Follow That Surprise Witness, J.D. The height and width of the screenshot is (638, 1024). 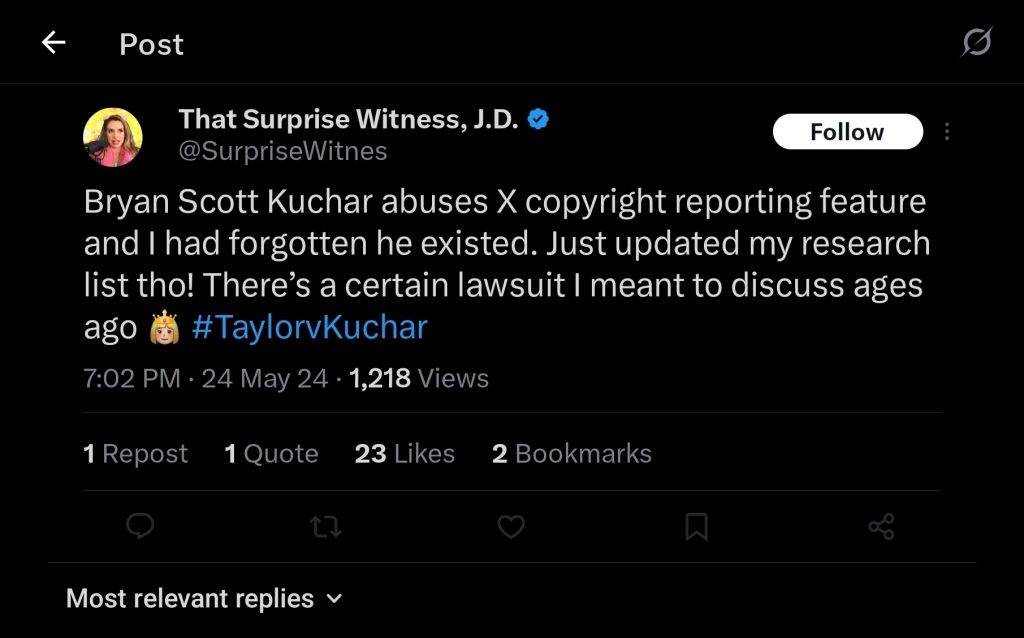847,132
